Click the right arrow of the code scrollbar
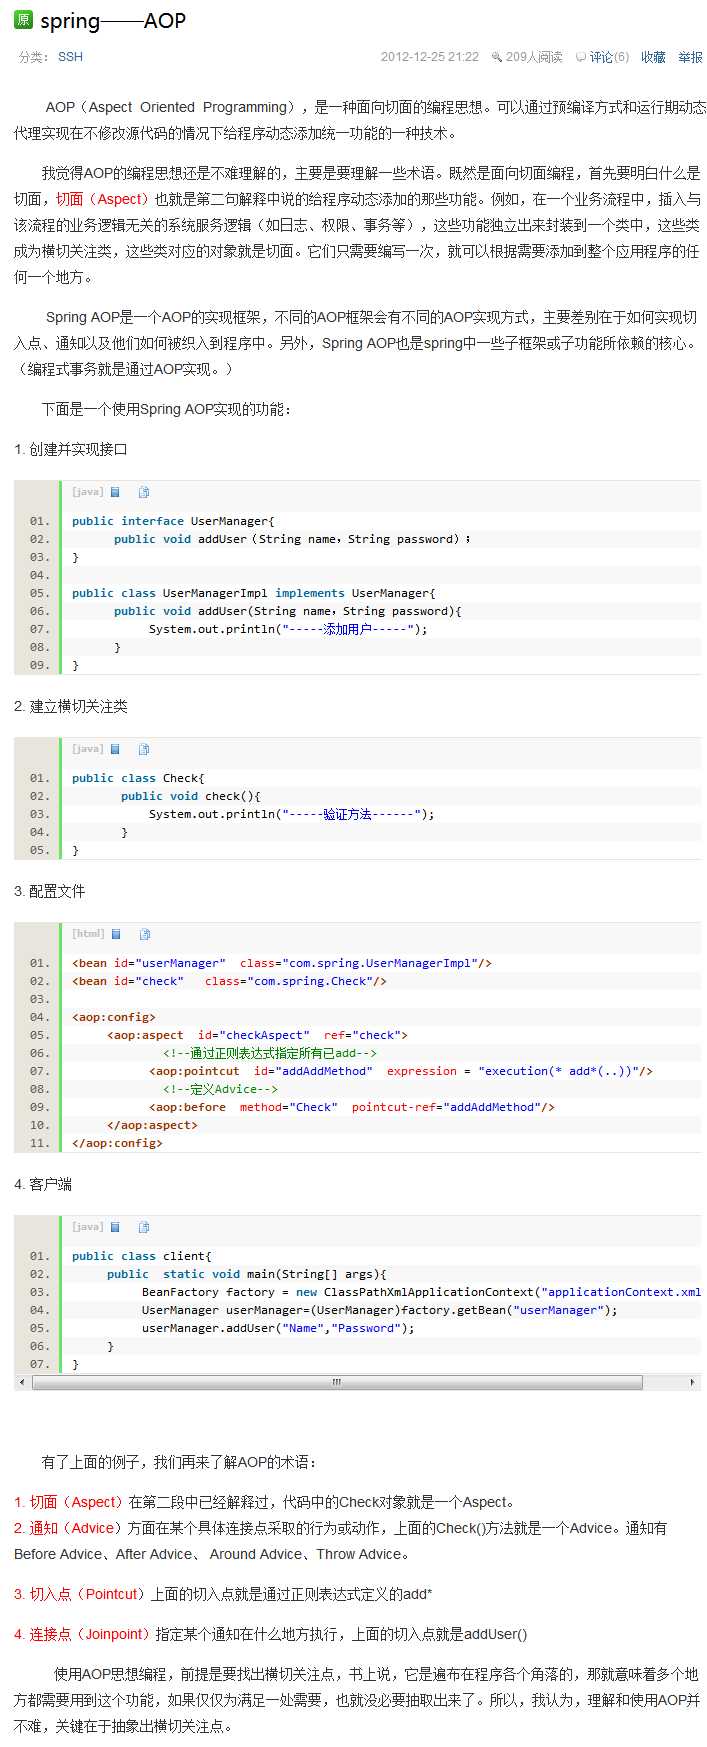 (x=692, y=1382)
